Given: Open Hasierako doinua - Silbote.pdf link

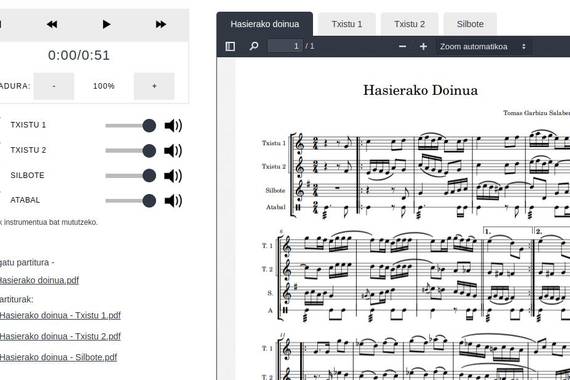Looking at the screenshot, I should pos(58,357).
